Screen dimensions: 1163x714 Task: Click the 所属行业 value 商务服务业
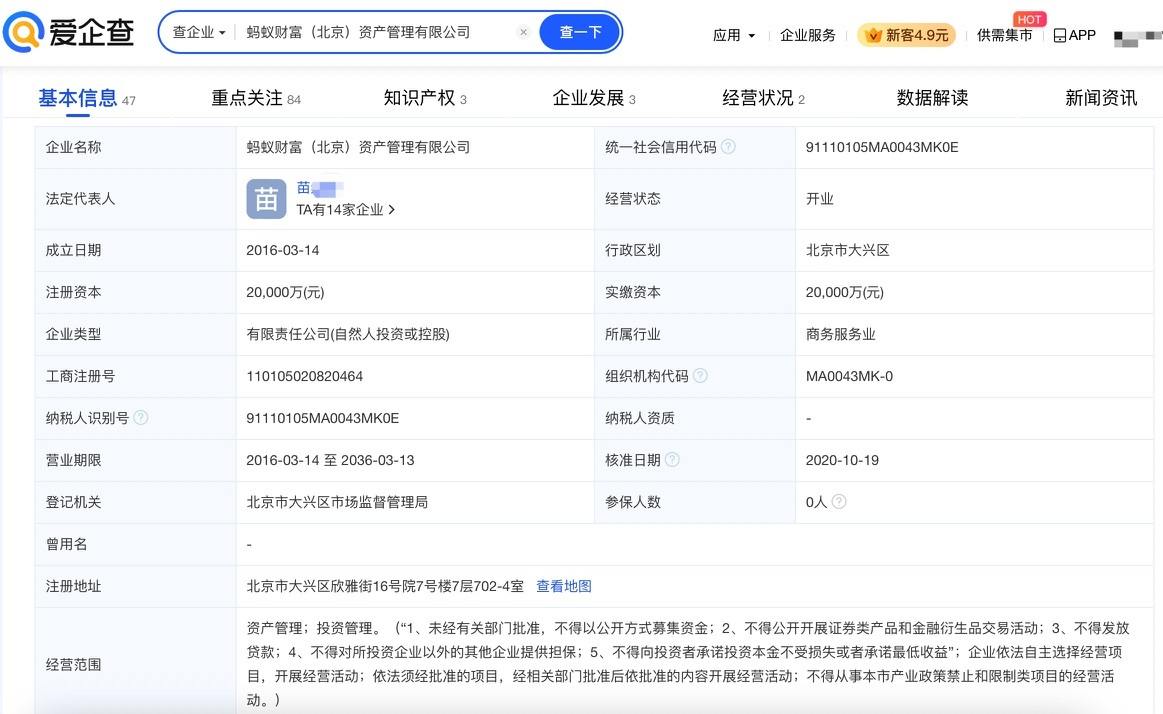tap(840, 334)
